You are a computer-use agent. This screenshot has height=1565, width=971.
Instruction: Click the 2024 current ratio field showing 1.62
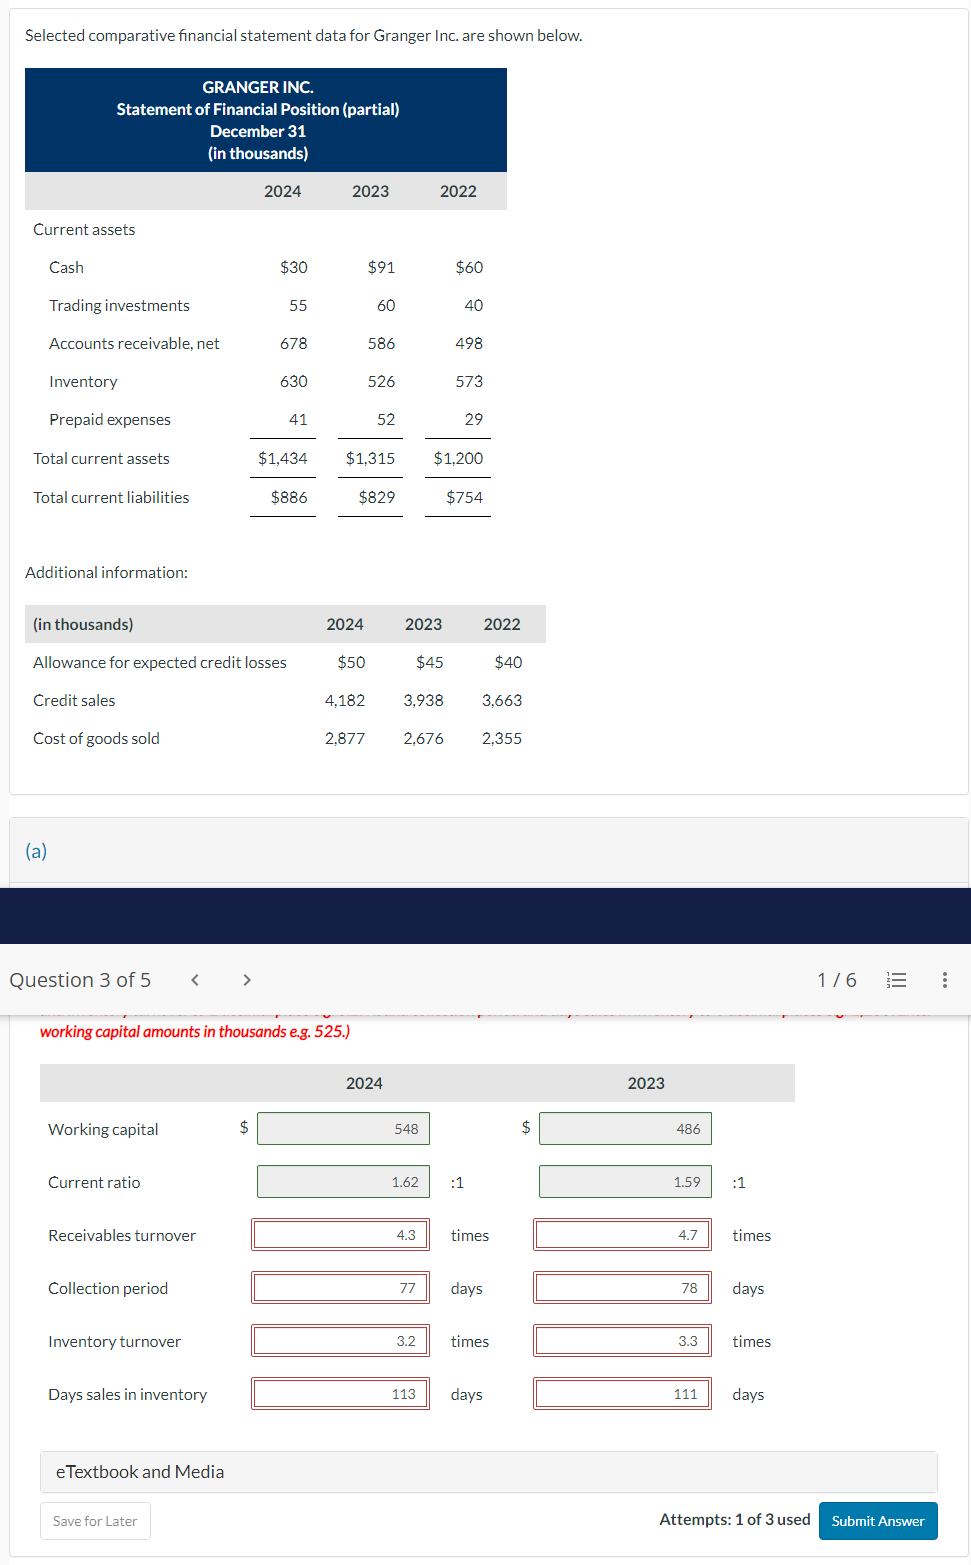343,1181
